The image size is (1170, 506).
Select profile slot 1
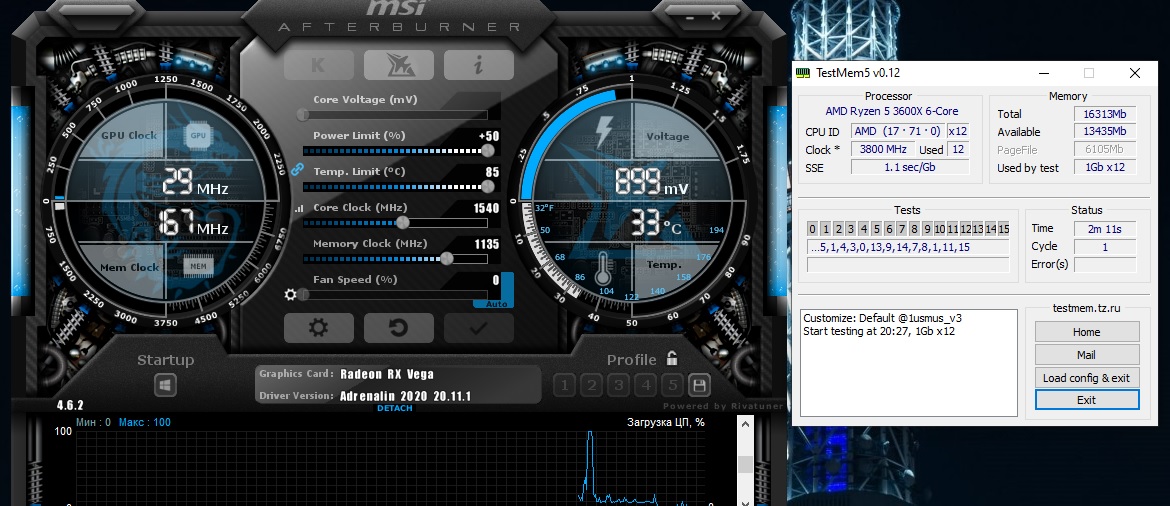564,385
